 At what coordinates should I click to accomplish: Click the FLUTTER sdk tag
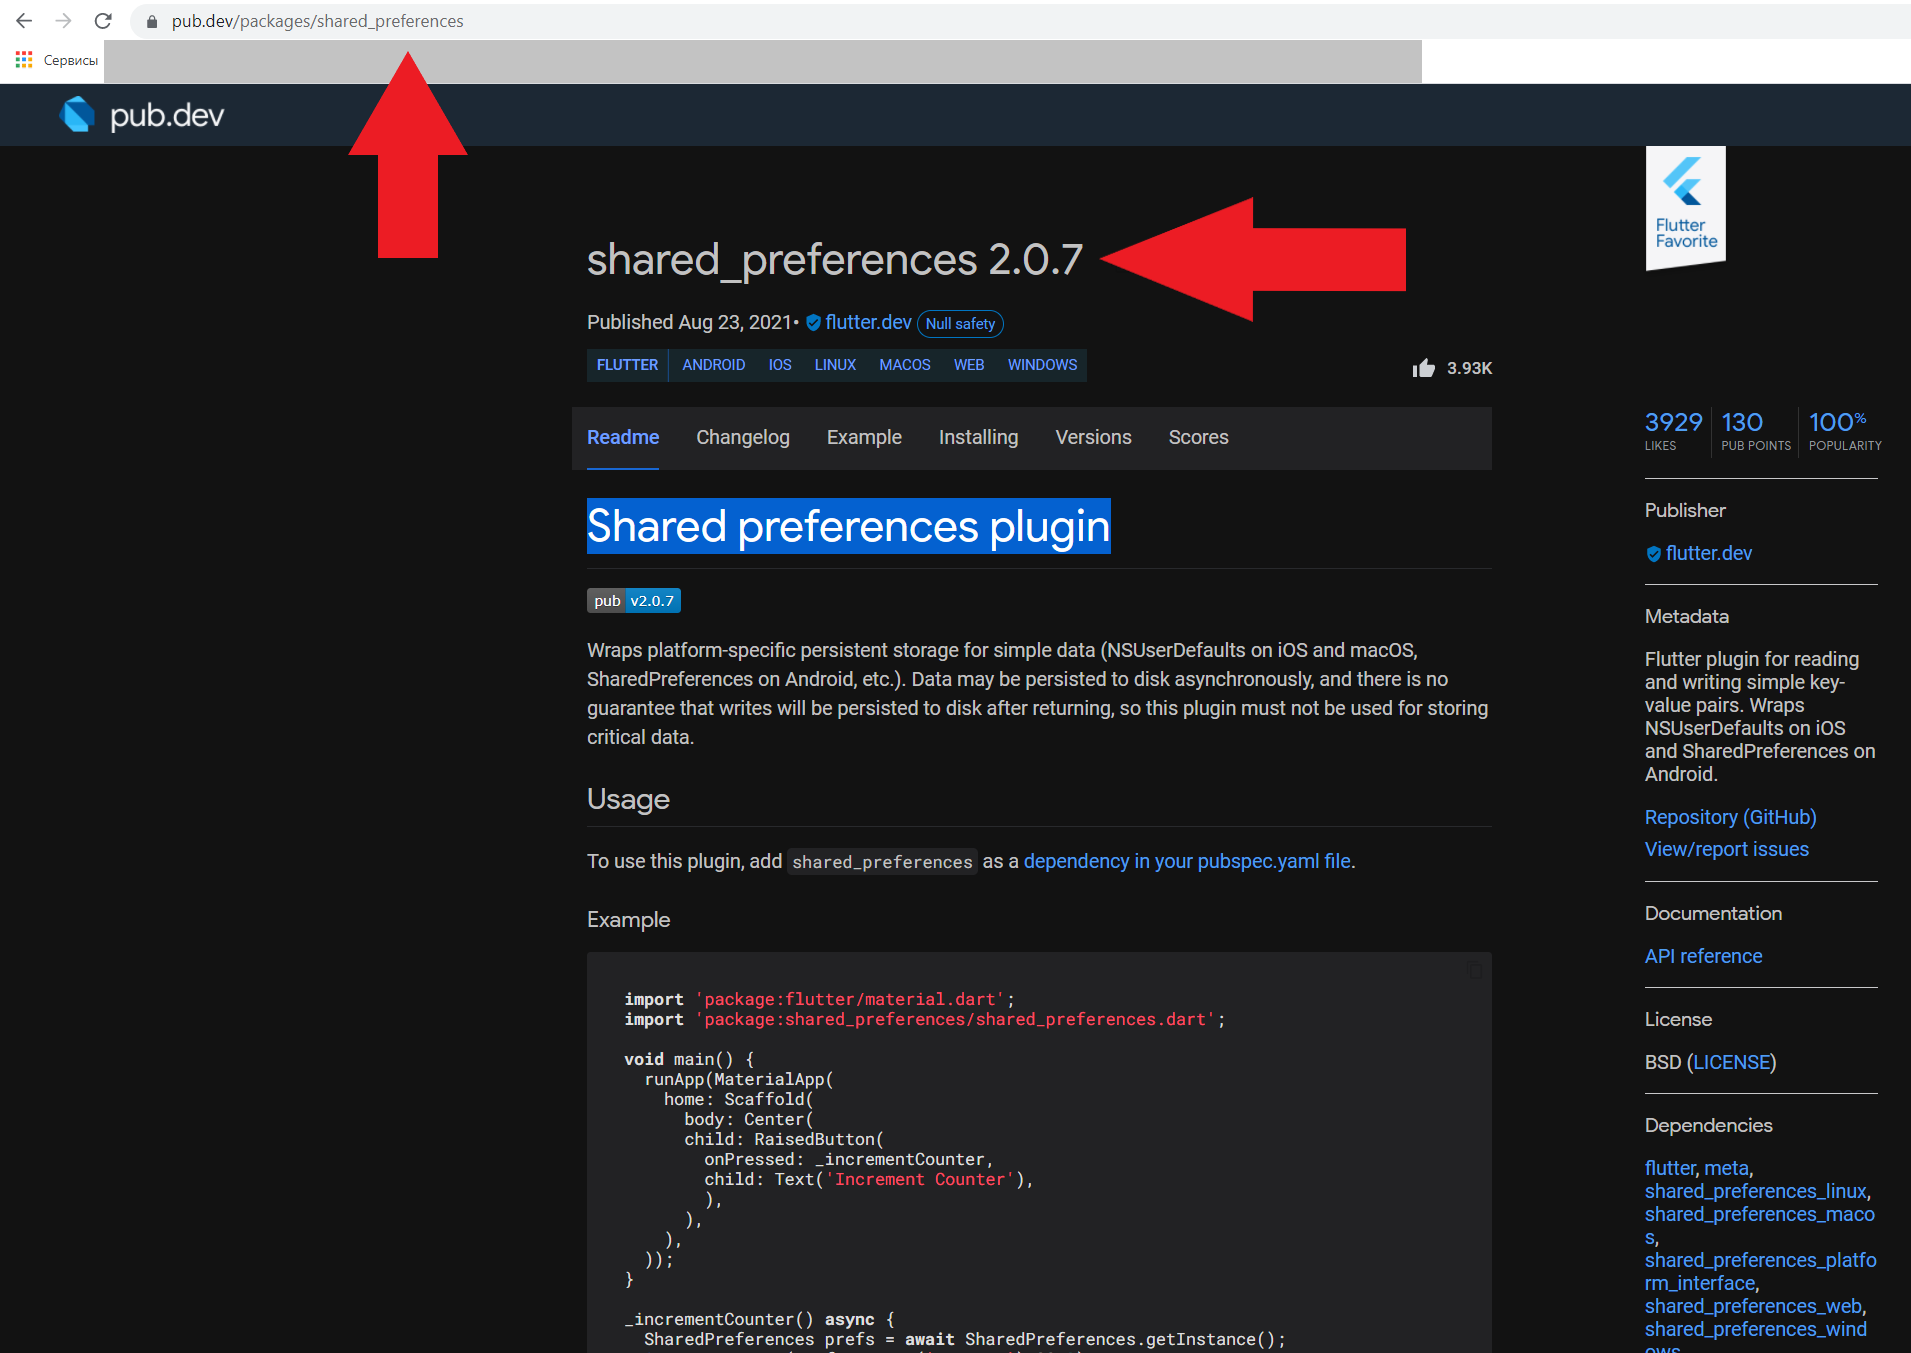coord(627,365)
